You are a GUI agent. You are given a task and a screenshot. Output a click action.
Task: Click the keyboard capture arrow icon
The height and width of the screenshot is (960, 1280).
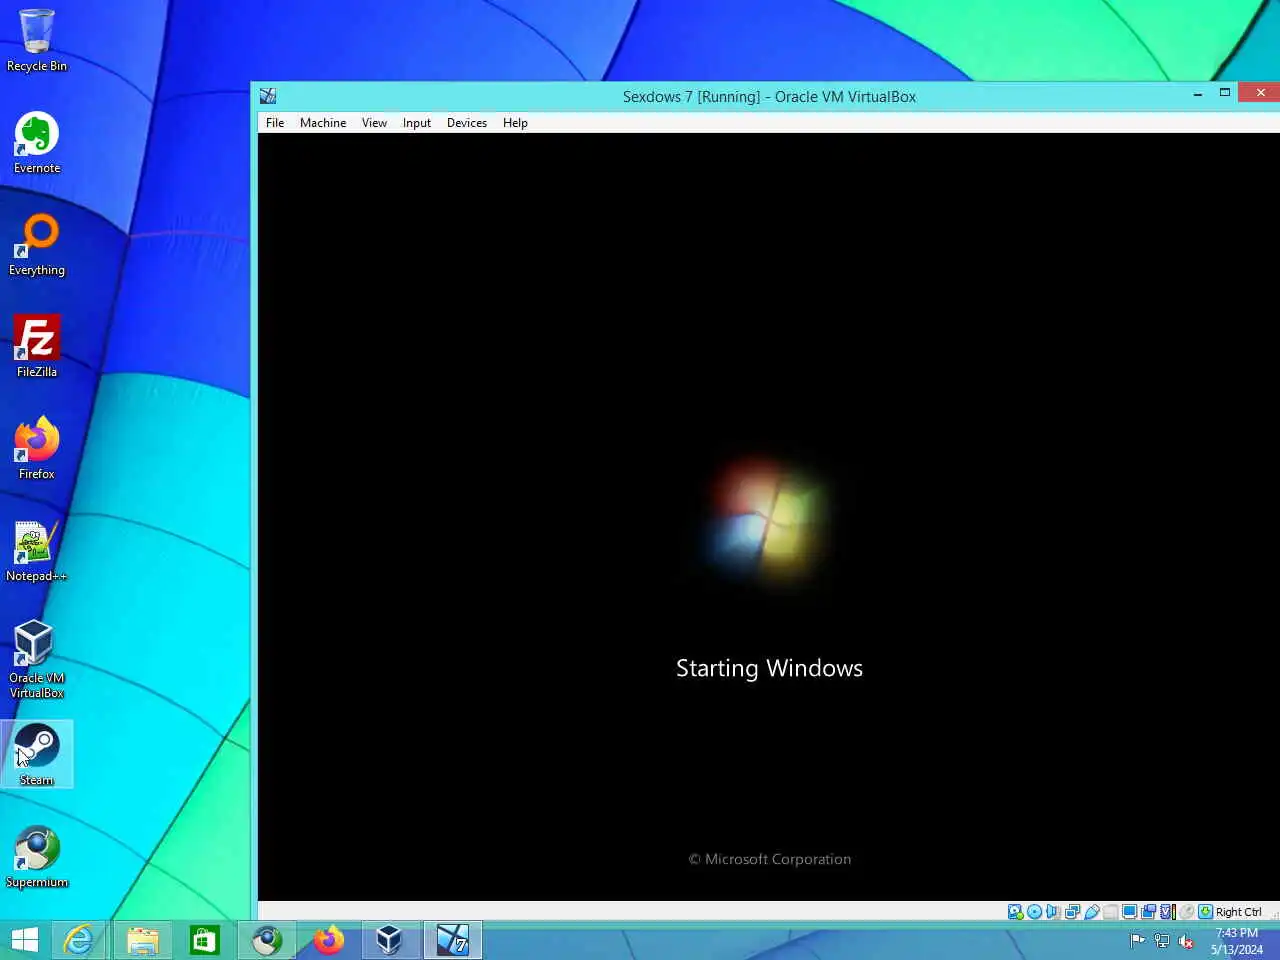click(x=1205, y=912)
